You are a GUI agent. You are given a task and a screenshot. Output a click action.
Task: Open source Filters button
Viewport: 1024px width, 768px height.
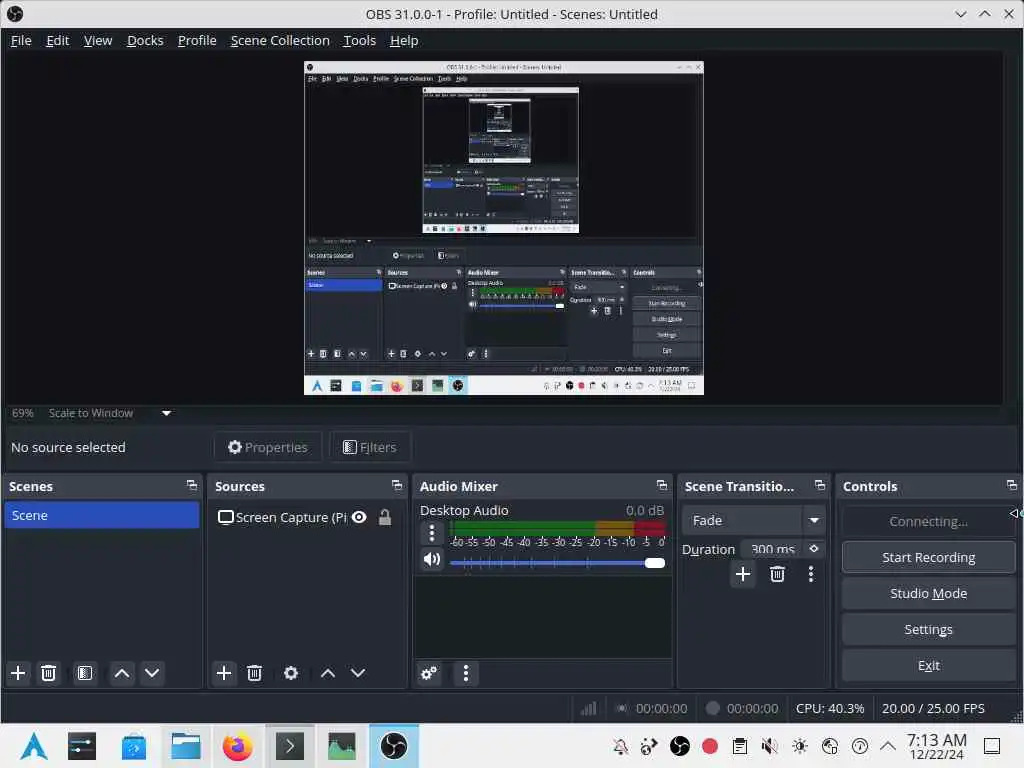pyautogui.click(x=370, y=447)
